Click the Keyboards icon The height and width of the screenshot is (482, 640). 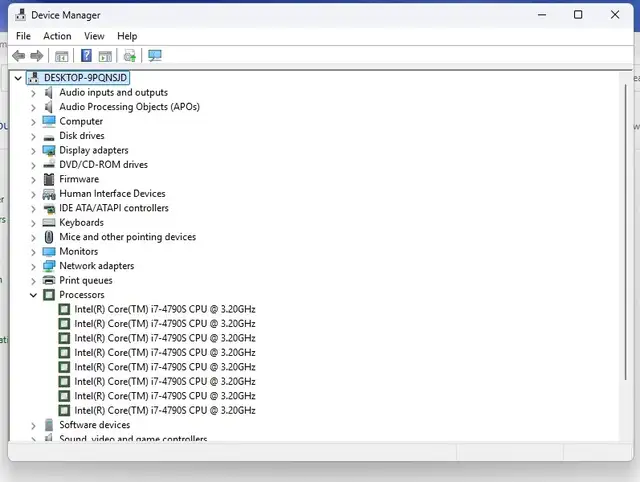[x=49, y=223]
